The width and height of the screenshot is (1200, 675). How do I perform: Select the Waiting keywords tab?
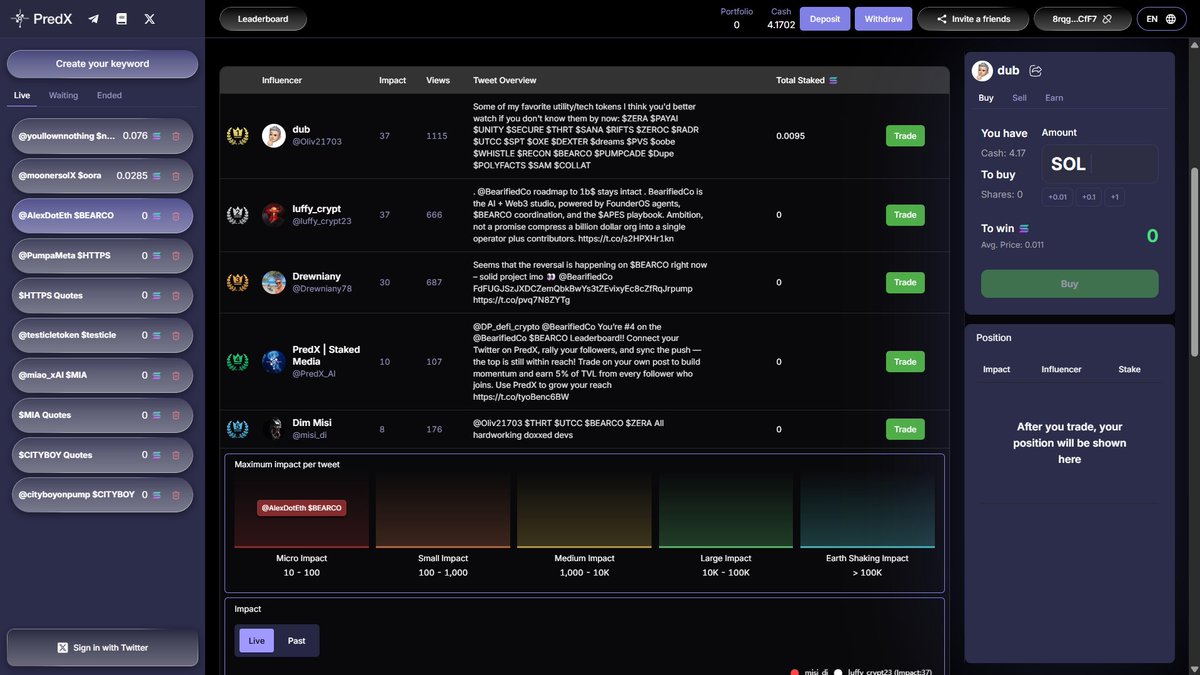coord(63,95)
